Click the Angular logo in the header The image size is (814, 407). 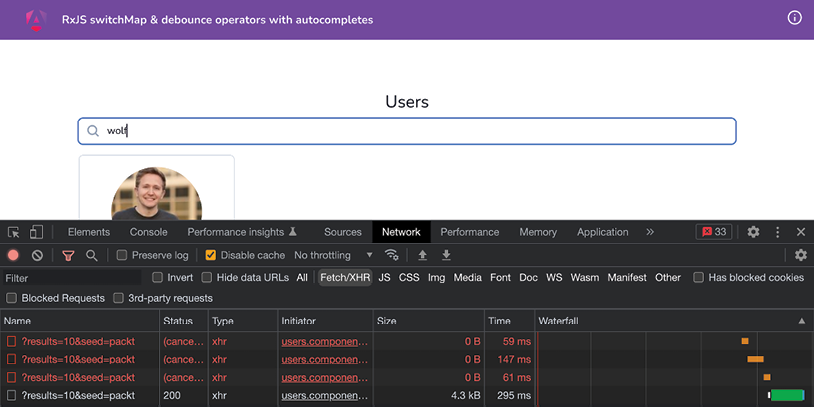pos(36,20)
